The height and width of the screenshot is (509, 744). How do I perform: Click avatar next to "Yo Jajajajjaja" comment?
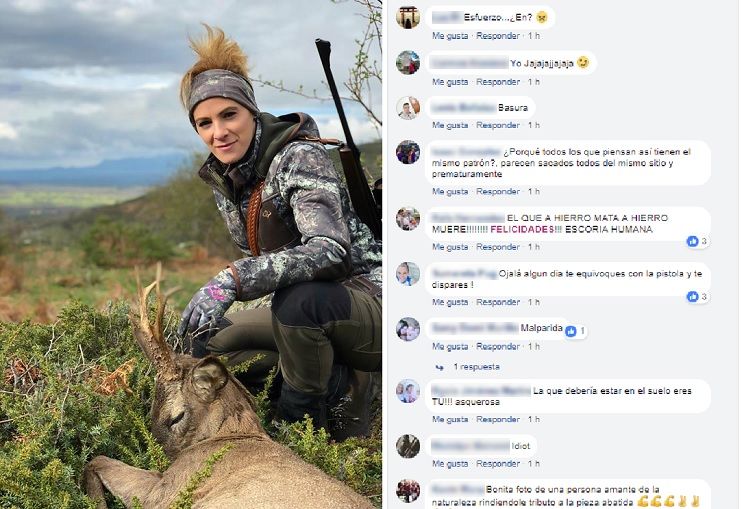click(408, 63)
